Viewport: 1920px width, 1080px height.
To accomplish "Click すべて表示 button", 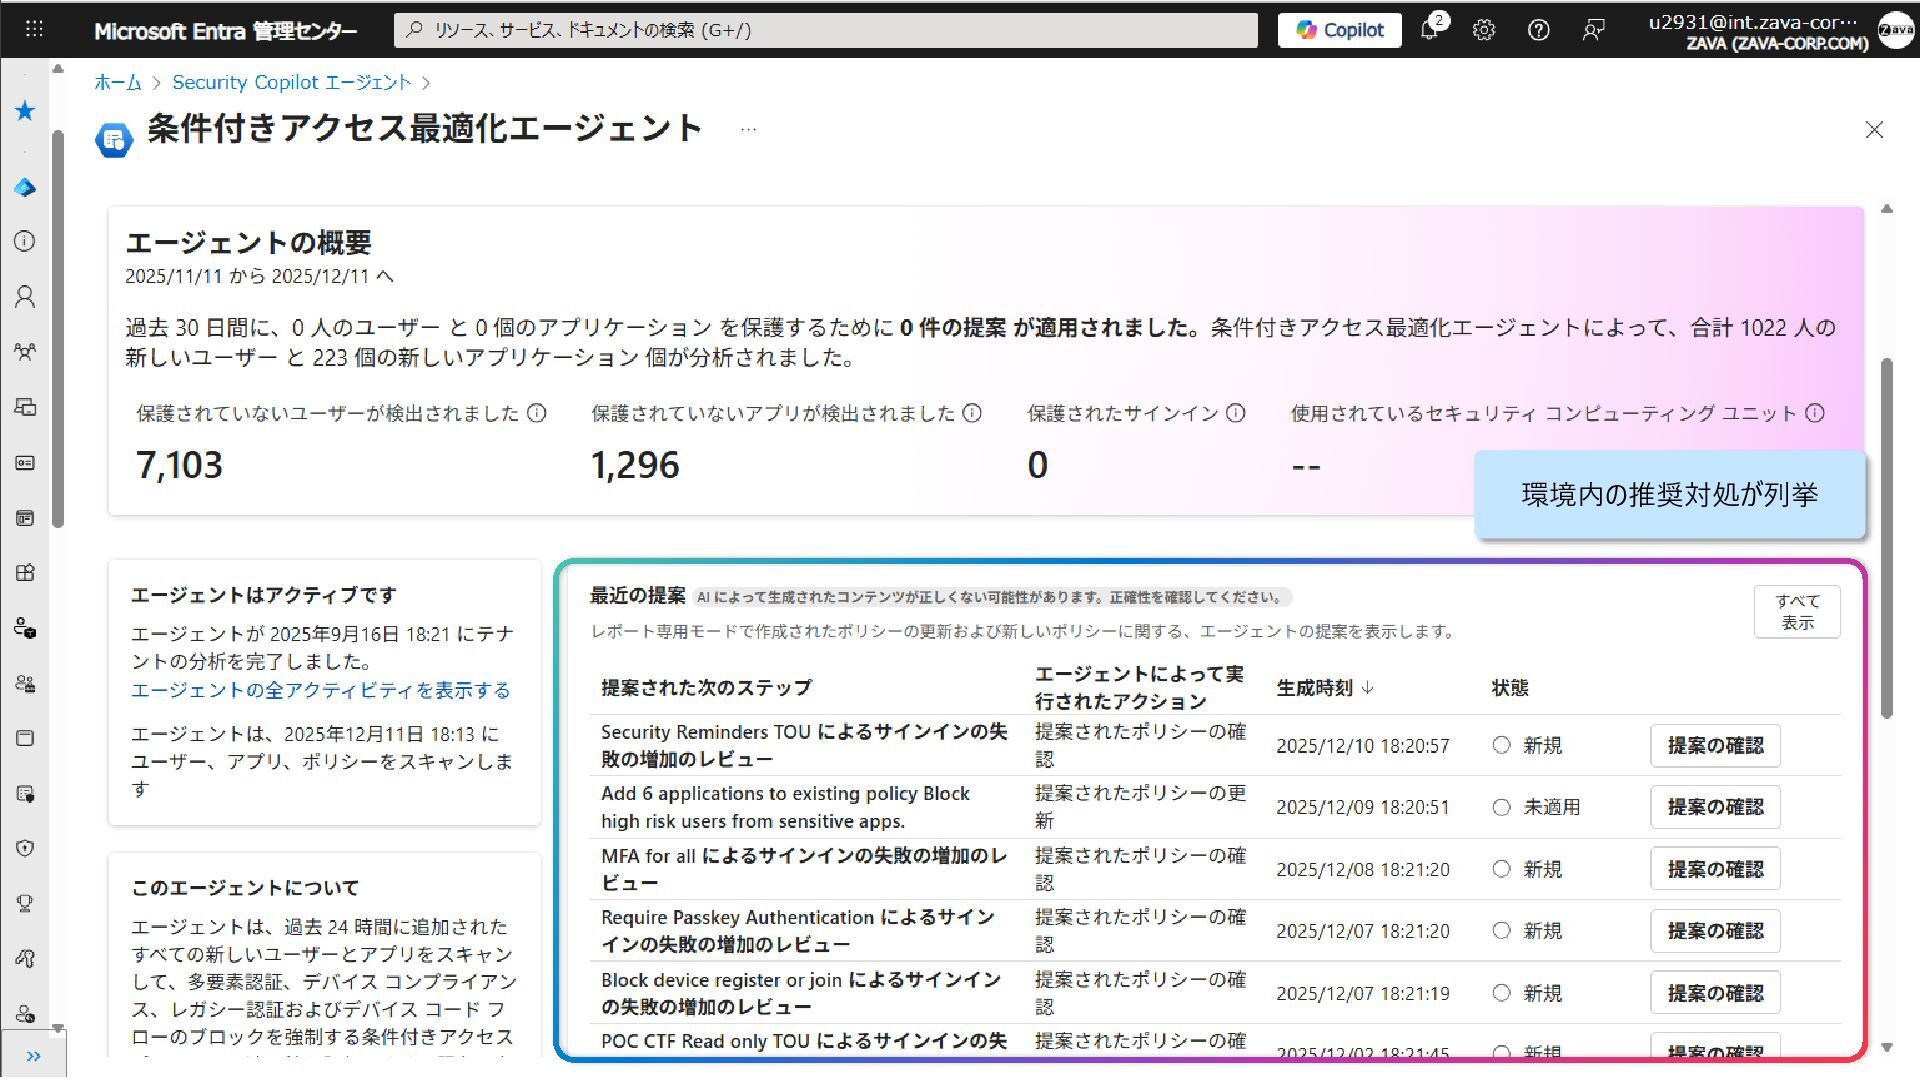I will [x=1796, y=611].
